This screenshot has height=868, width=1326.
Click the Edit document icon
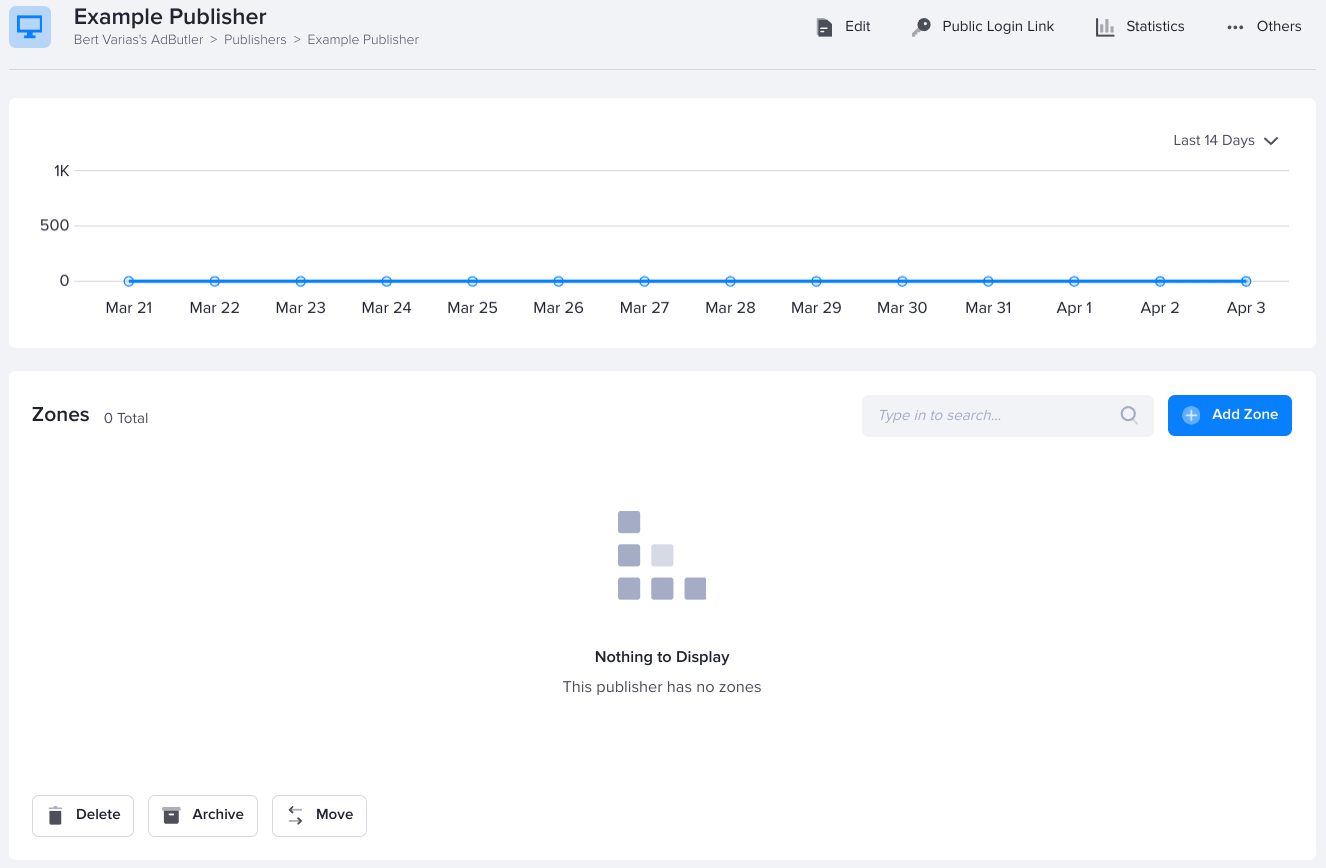[x=824, y=27]
